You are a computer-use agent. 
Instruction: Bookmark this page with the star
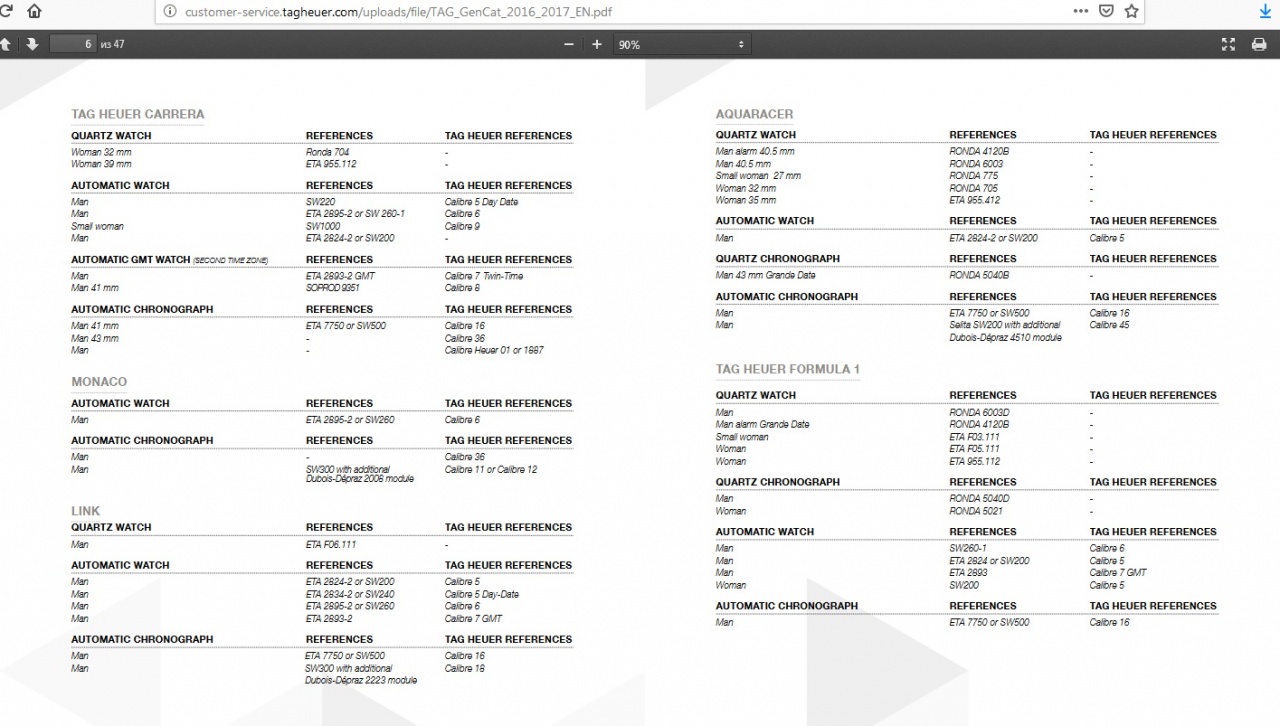[x=1131, y=12]
